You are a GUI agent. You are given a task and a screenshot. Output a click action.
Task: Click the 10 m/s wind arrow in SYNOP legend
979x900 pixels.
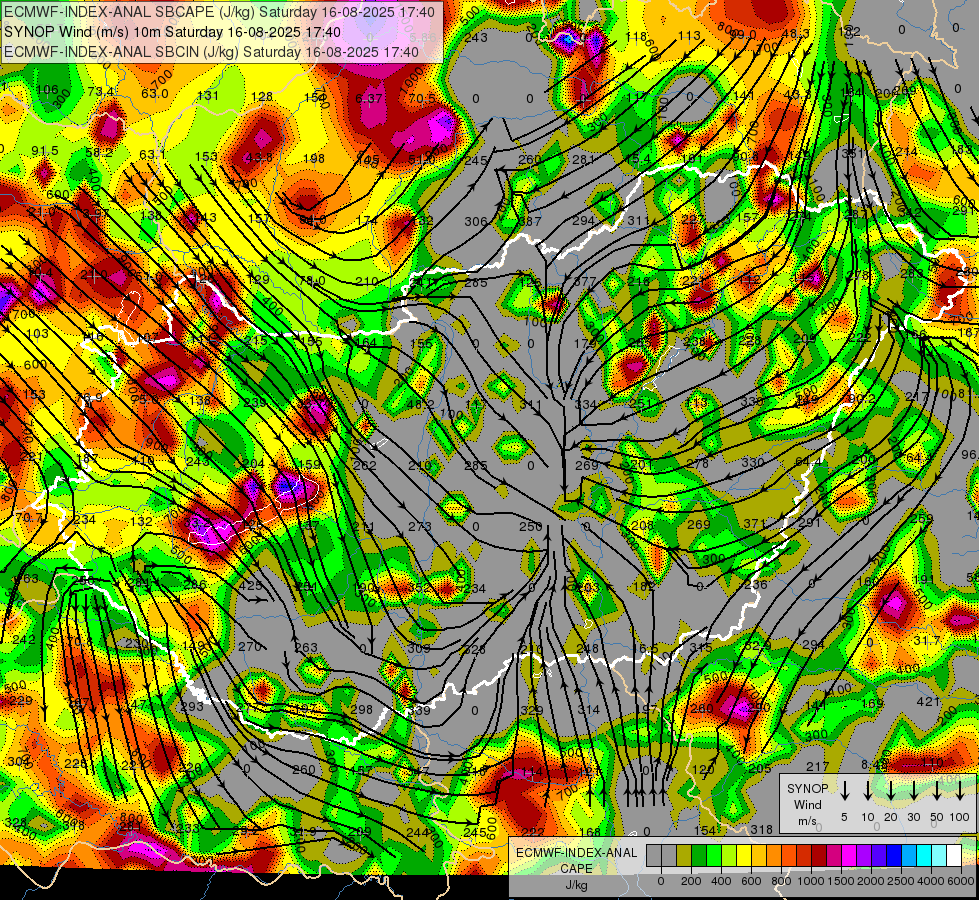click(x=867, y=790)
